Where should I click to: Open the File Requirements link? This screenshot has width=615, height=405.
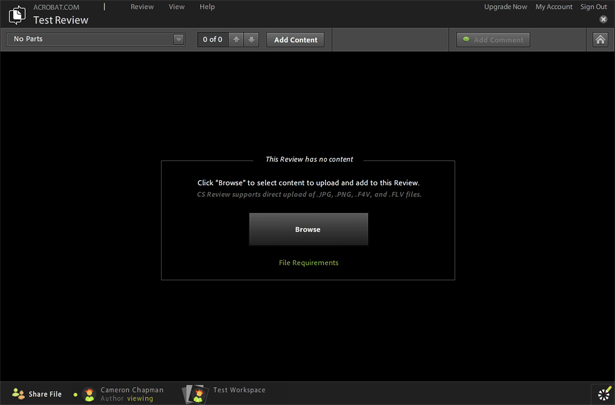click(x=308, y=263)
